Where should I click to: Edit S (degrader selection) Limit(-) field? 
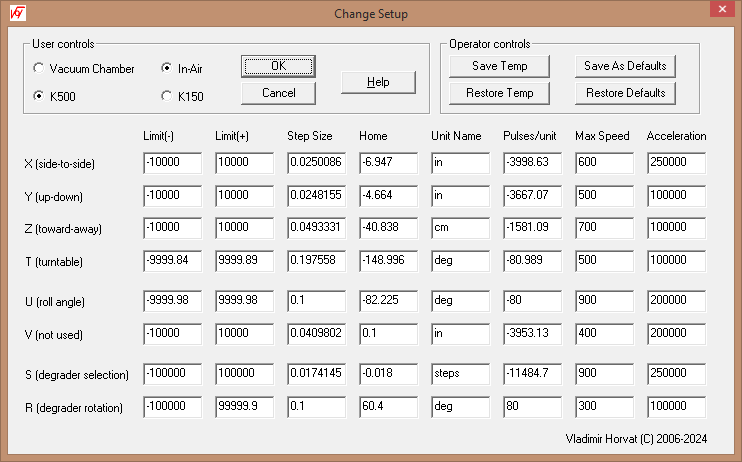173,374
